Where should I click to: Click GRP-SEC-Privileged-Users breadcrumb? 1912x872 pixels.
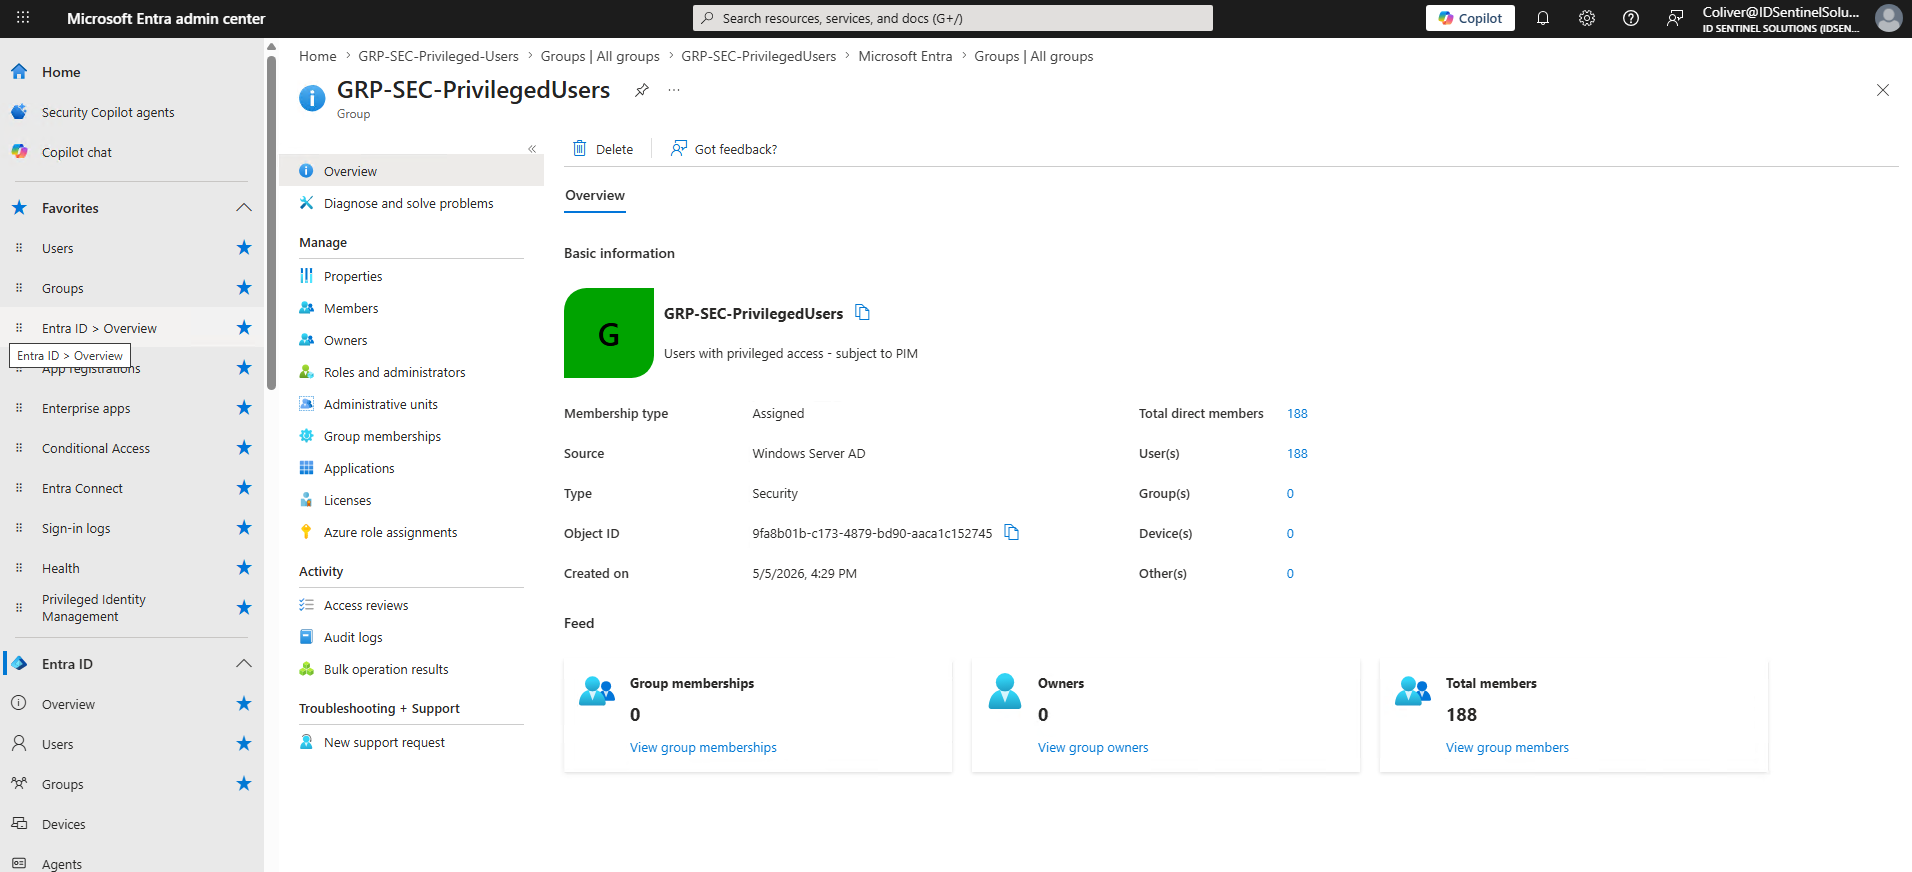tap(438, 56)
